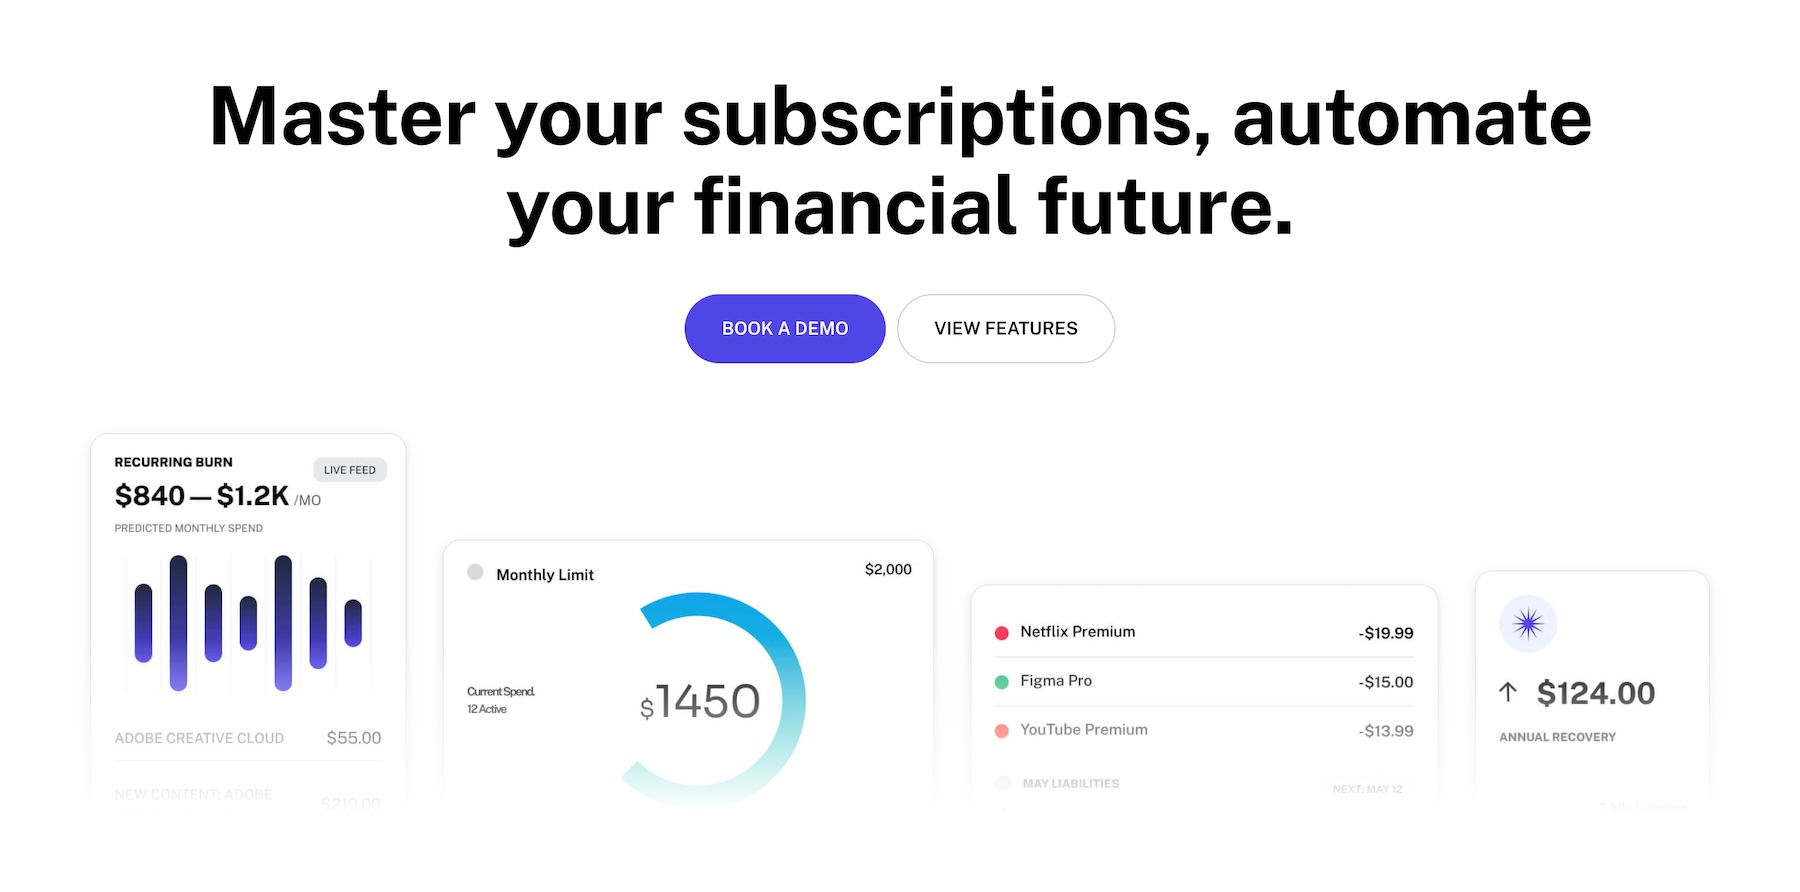Open VIEW FEATURES button
The height and width of the screenshot is (892, 1800).
[1006, 328]
